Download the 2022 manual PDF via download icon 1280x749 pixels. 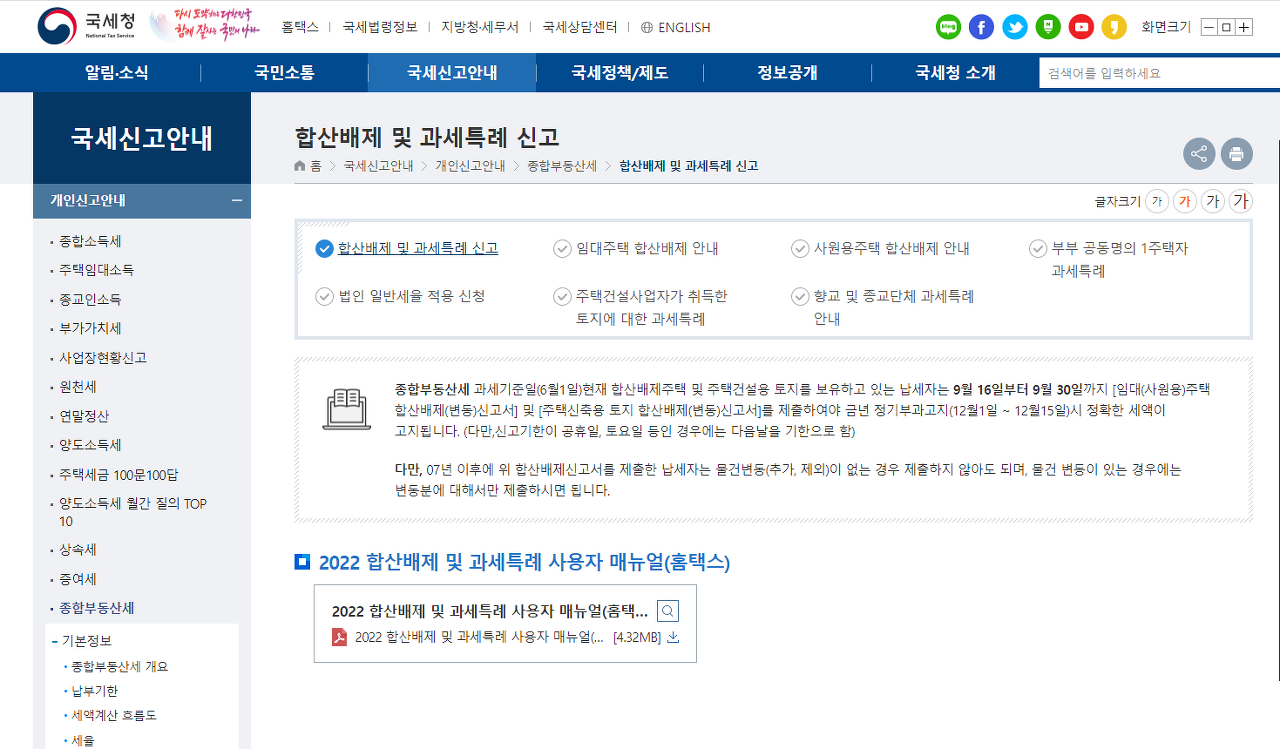coord(674,635)
